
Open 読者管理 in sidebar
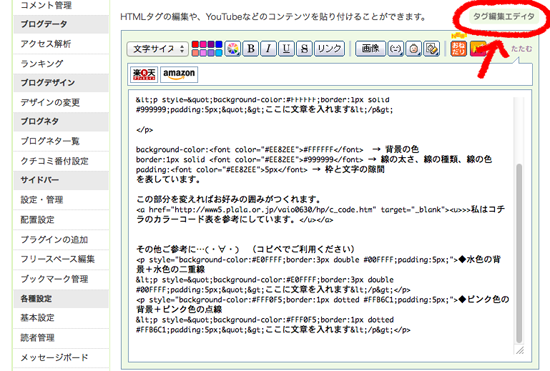pos(61,338)
